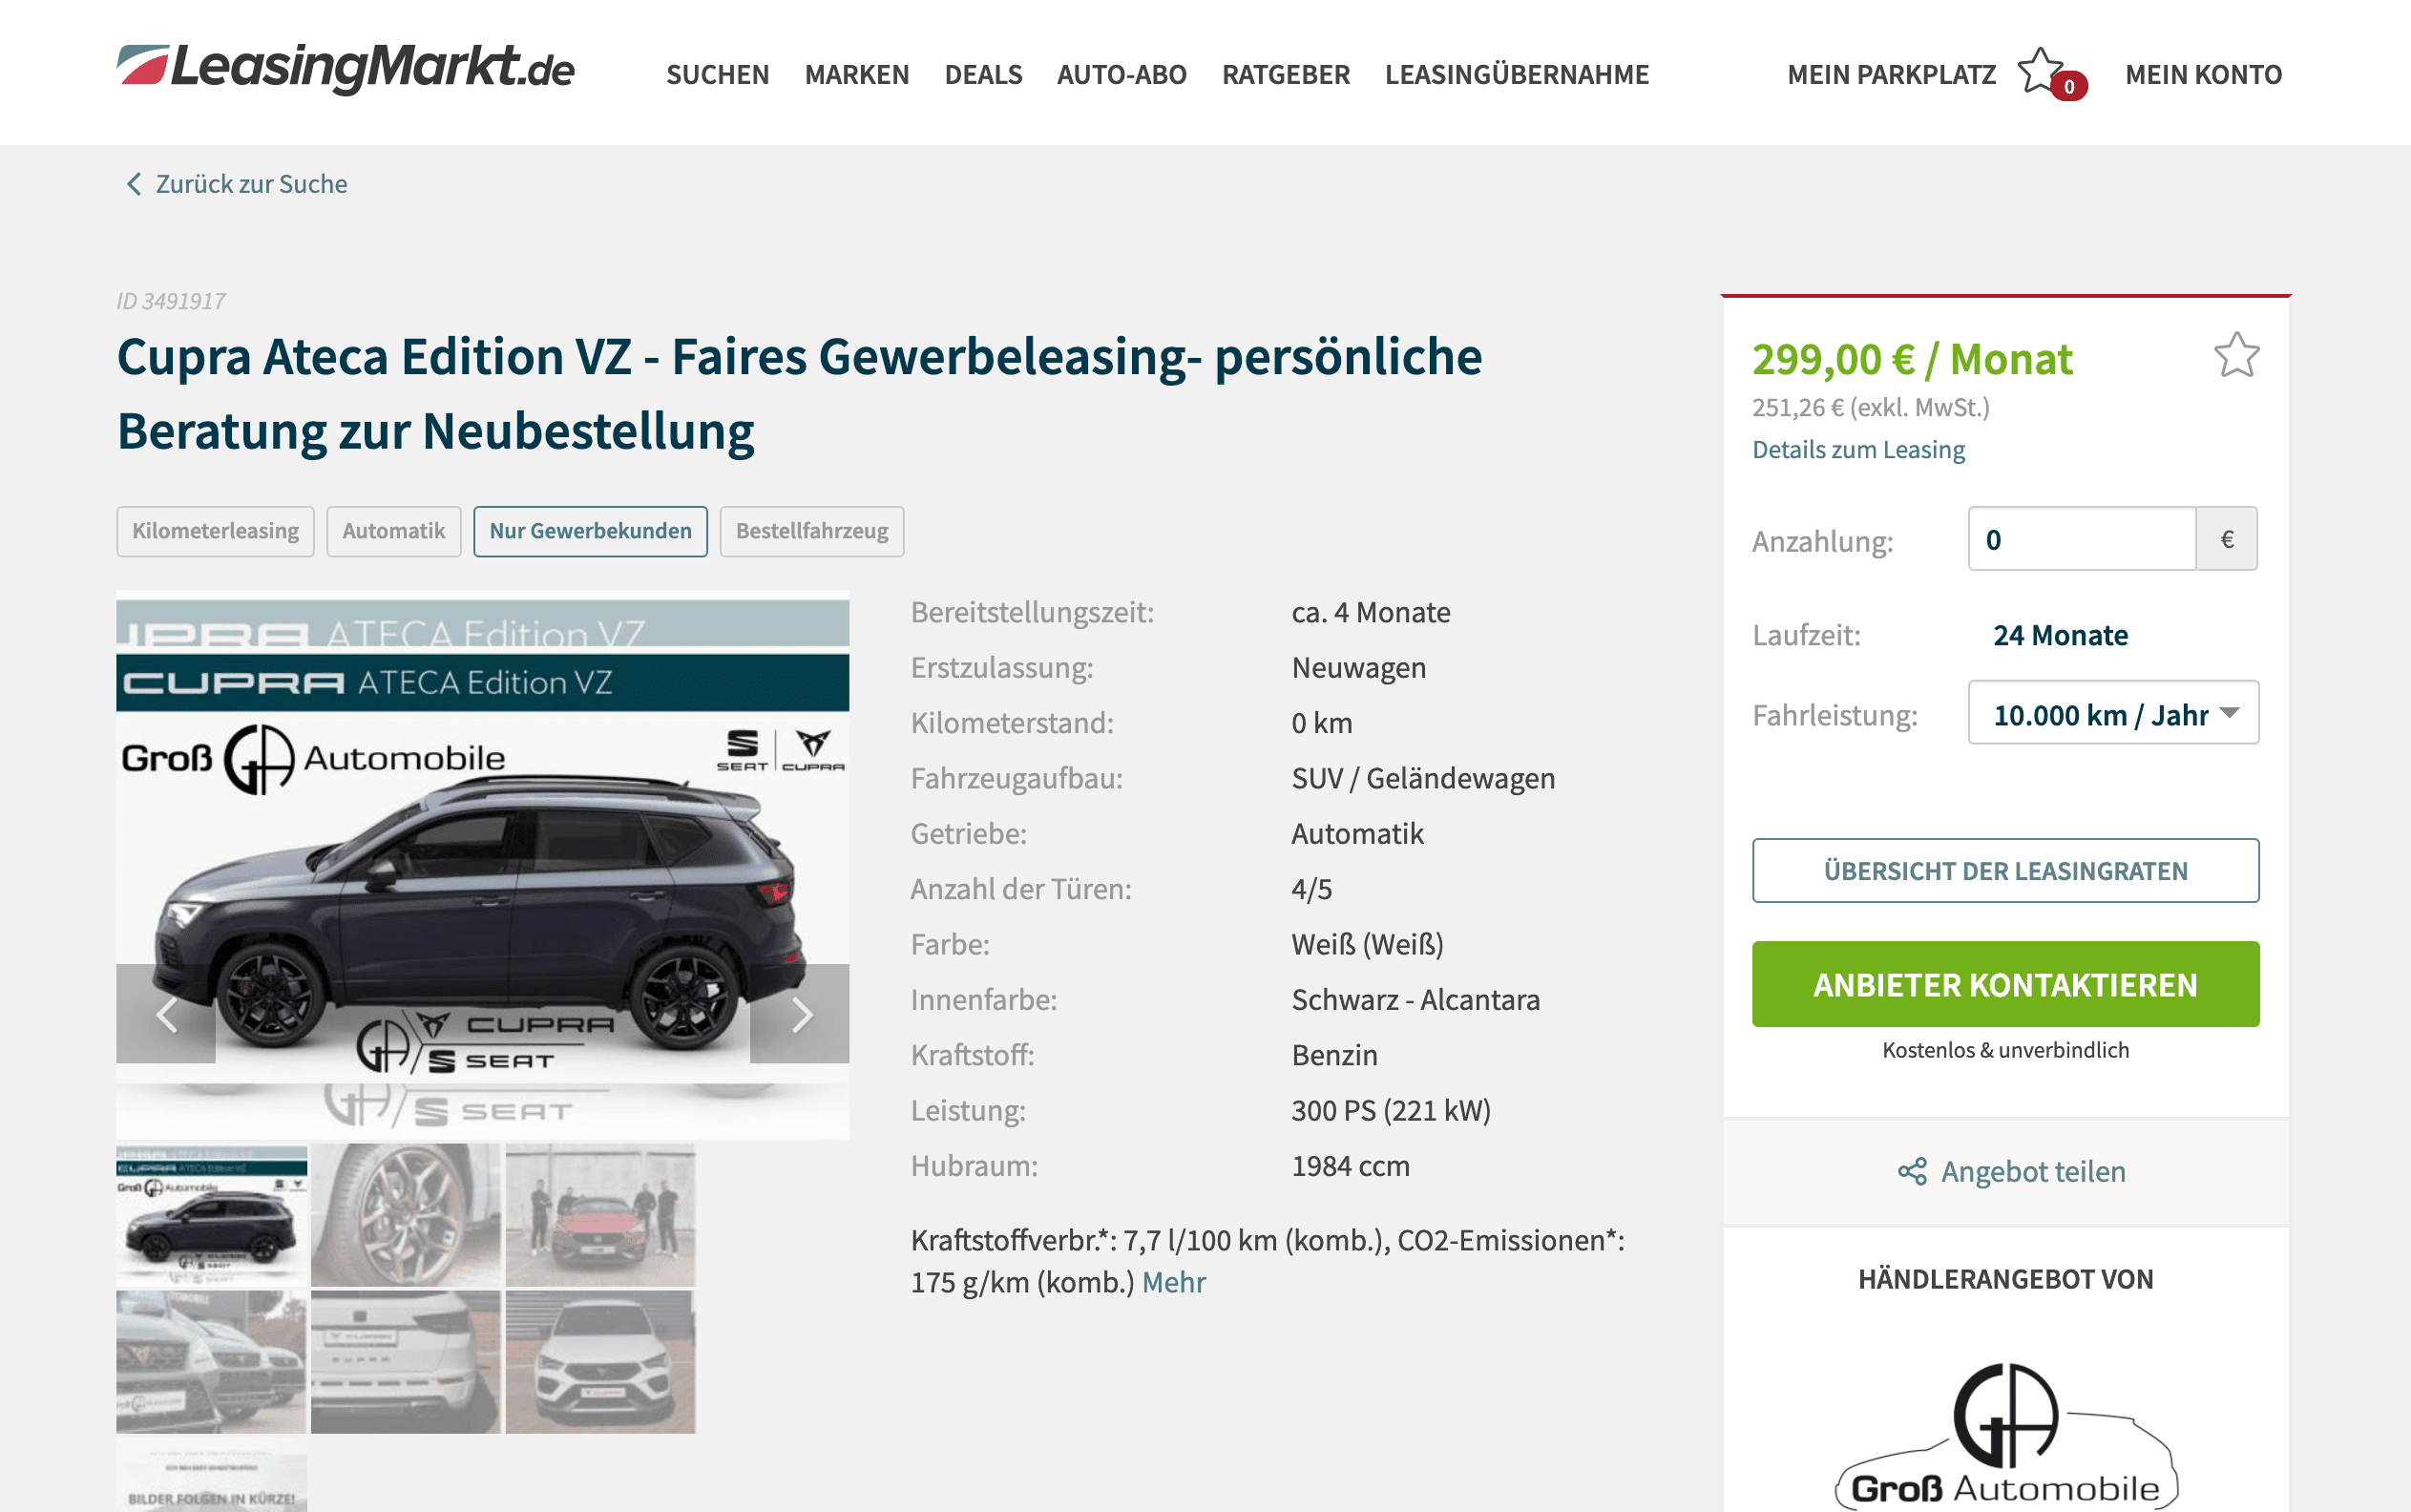
Task: Click the ID 3491917 text
Action: [171, 301]
